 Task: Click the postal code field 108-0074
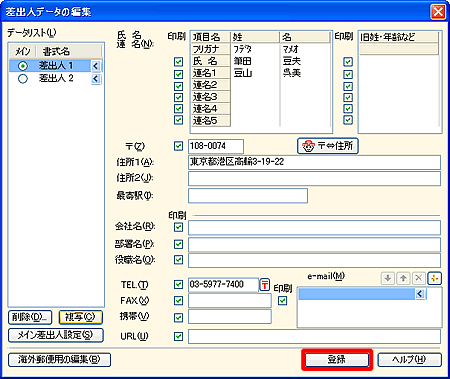tap(216, 146)
